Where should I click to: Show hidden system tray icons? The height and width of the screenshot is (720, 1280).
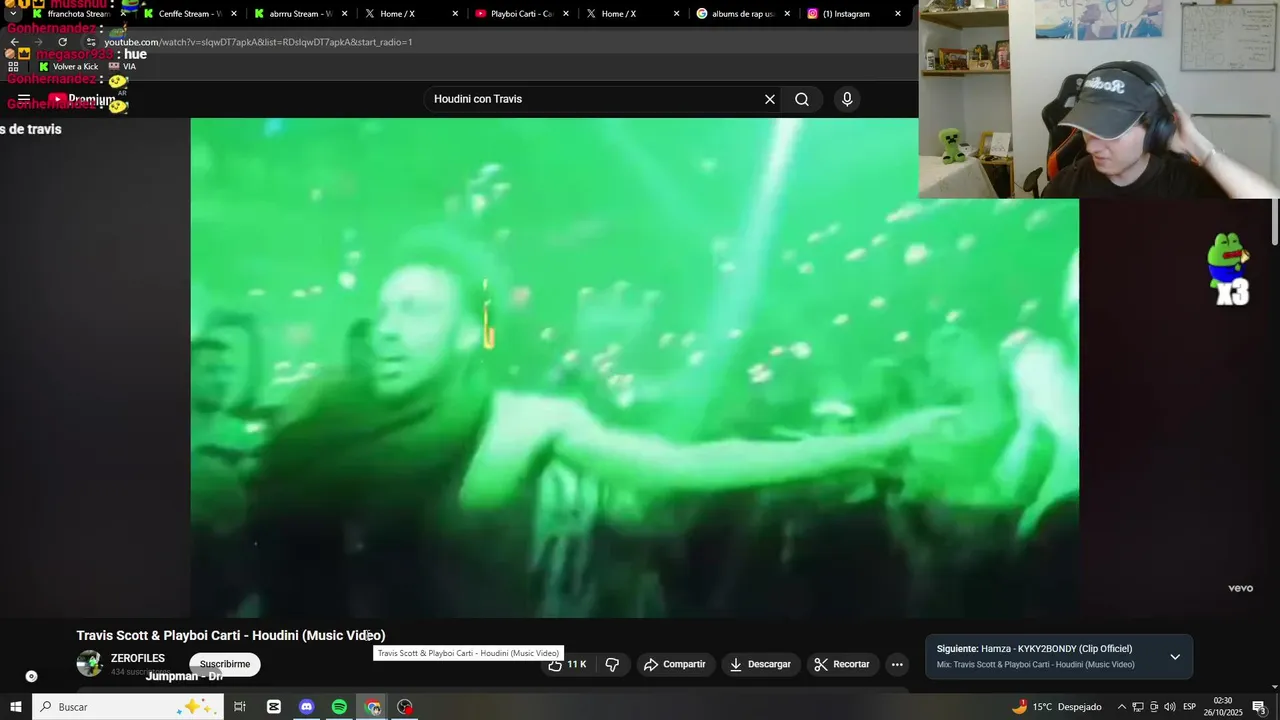[x=1121, y=707]
